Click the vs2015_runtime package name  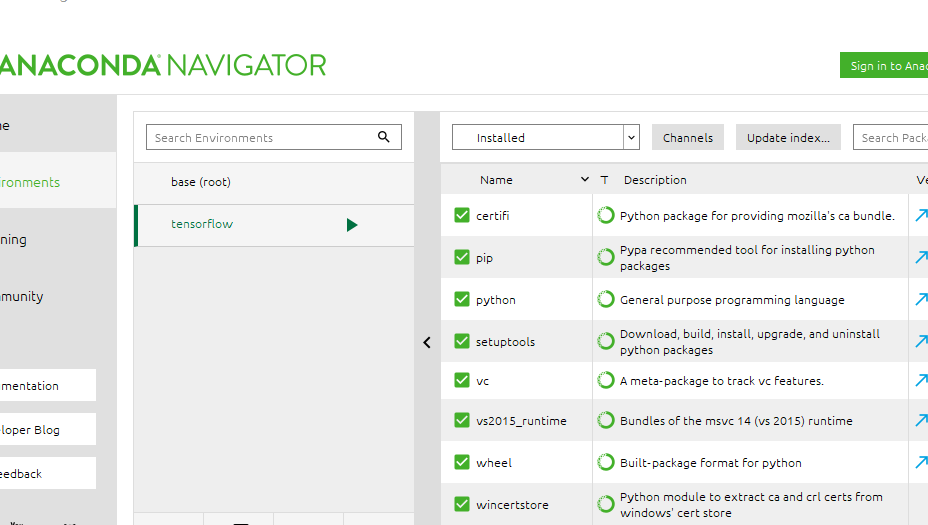click(x=521, y=421)
